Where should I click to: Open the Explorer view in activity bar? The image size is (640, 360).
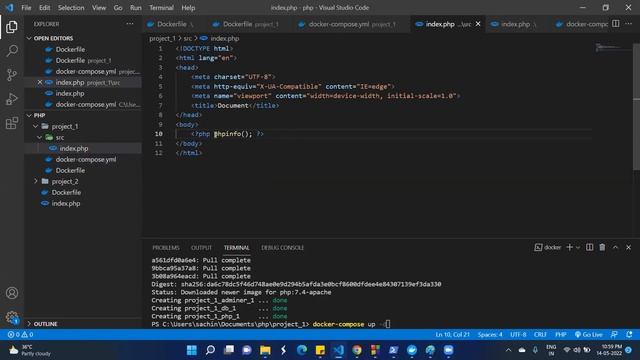(12, 27)
